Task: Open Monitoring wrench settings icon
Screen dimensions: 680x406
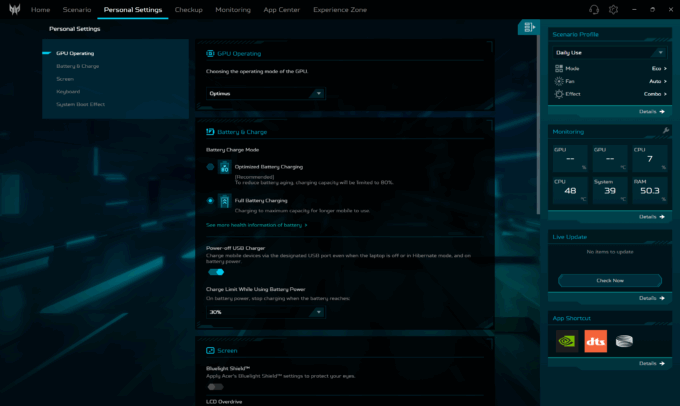Action: (666, 130)
